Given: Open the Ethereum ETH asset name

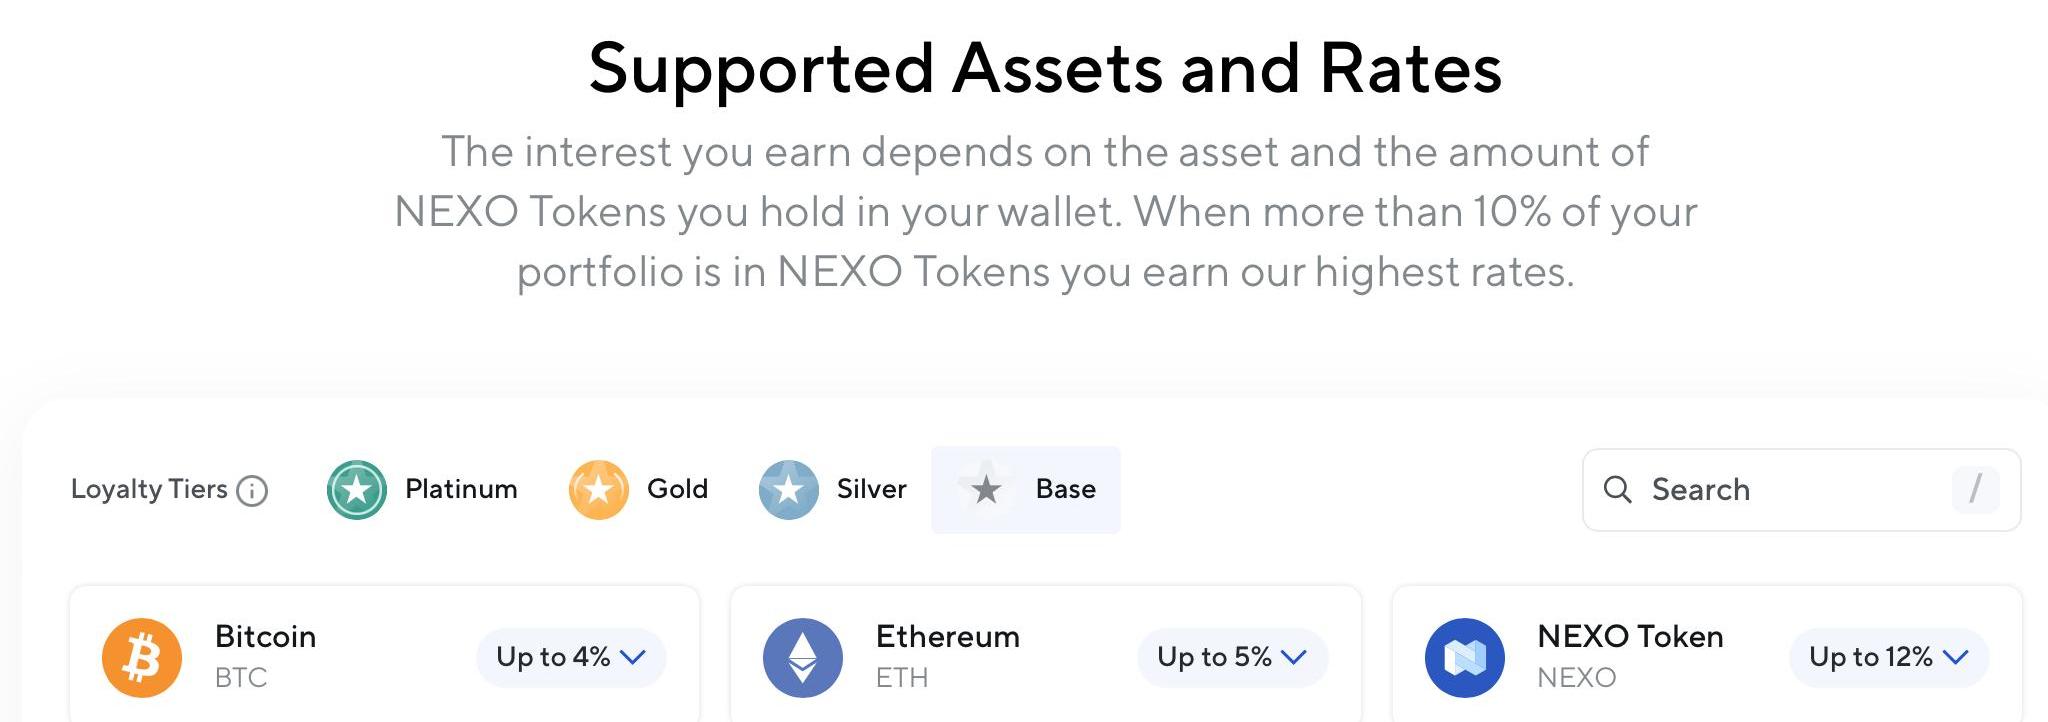Looking at the screenshot, I should pos(947,637).
